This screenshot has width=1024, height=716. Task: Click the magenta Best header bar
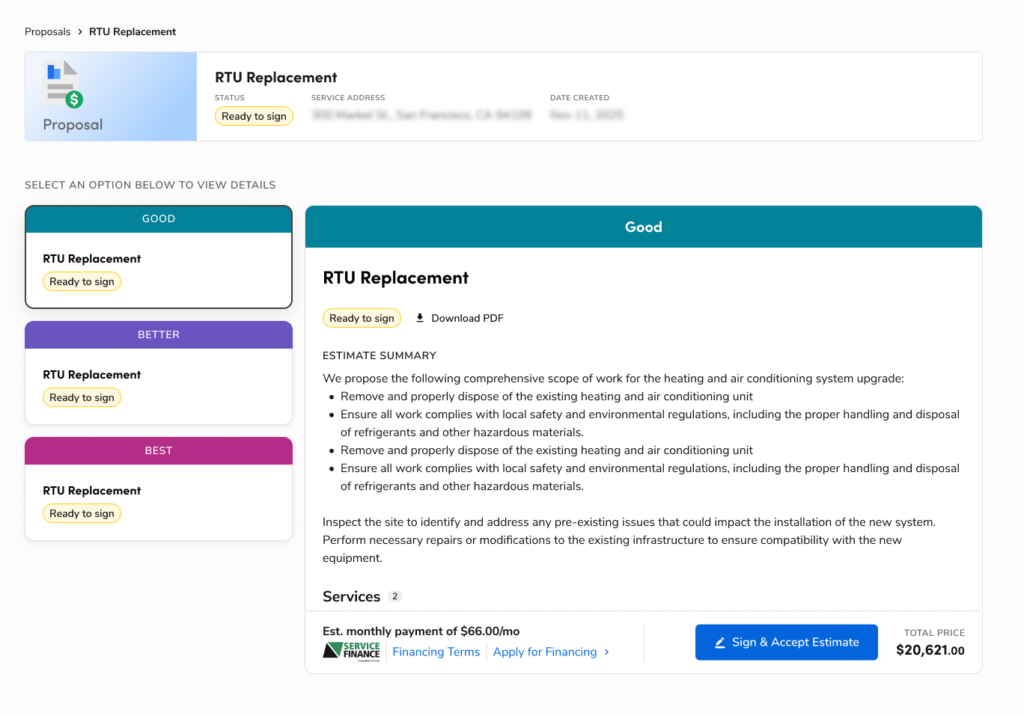(158, 450)
